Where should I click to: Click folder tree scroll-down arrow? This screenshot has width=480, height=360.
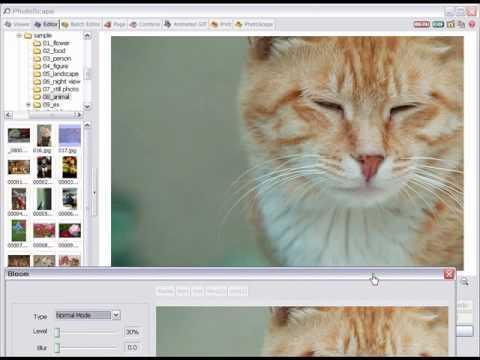click(x=87, y=107)
